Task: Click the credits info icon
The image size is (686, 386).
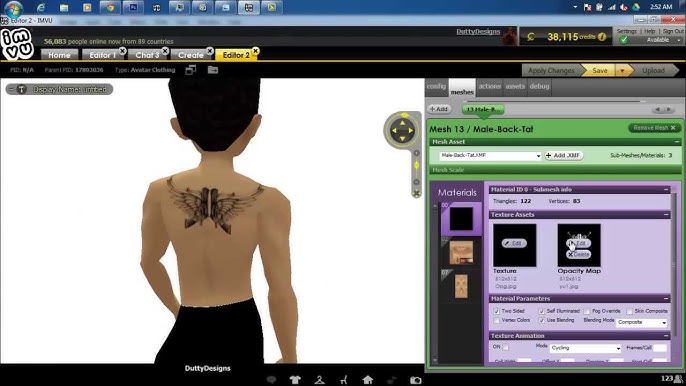Action: (602, 37)
